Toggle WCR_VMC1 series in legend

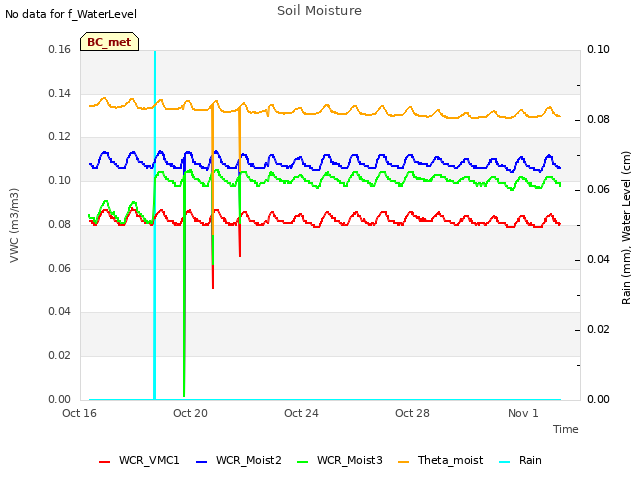point(139,460)
